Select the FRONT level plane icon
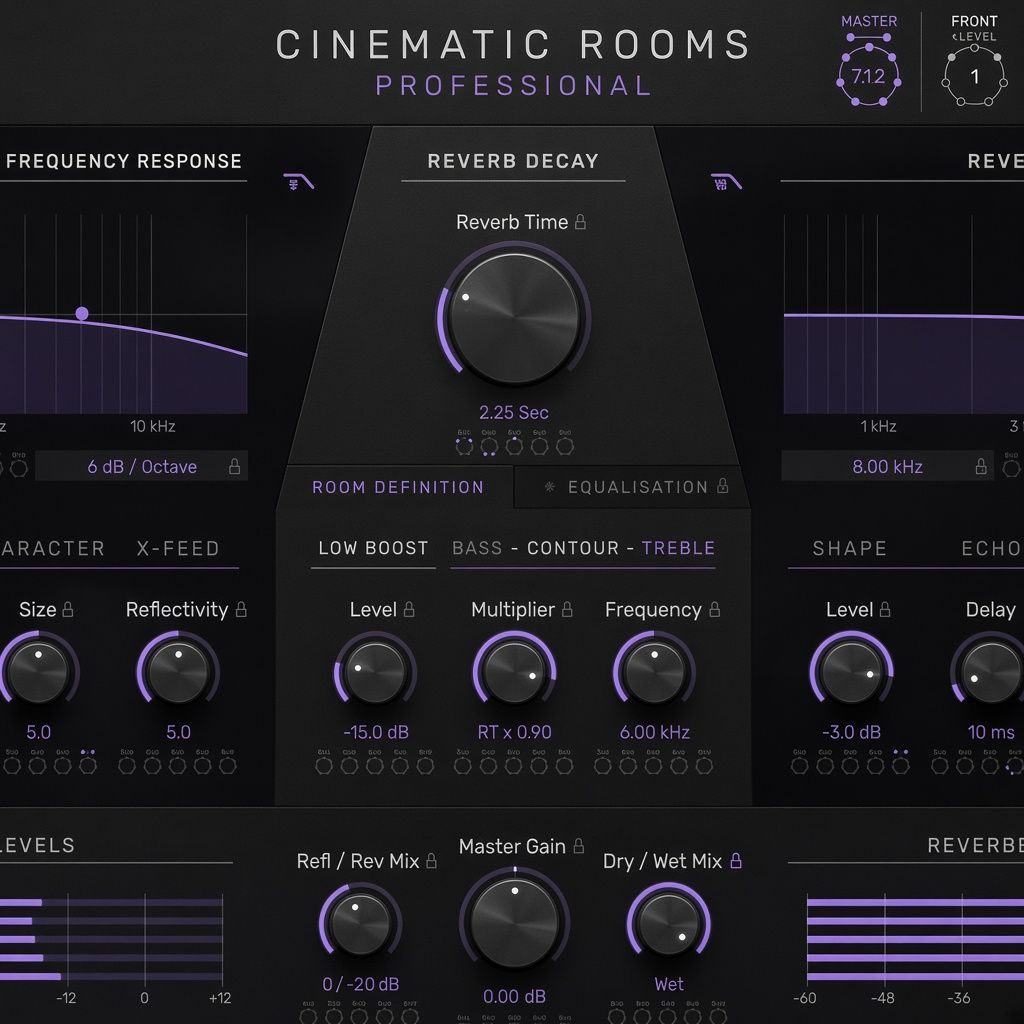This screenshot has height=1024, width=1024. pyautogui.click(x=974, y=76)
